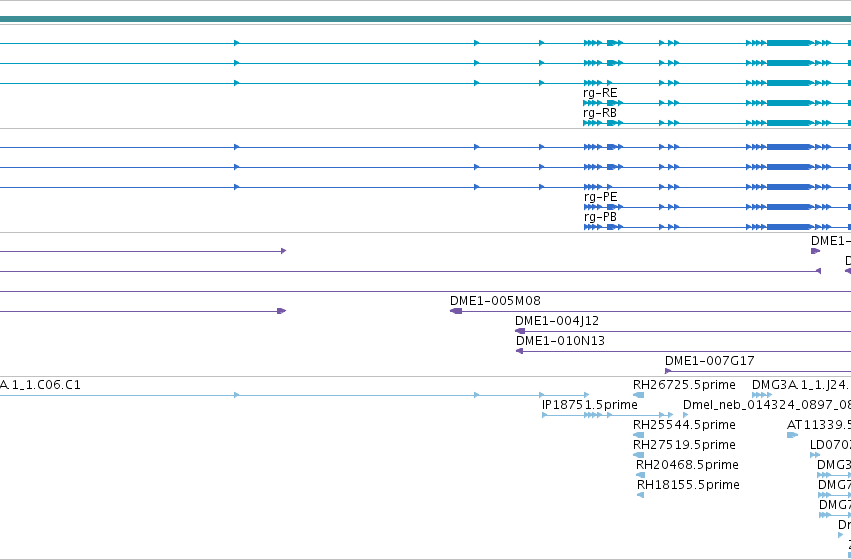Open the Dmel_neb_014324_0897 feature label
Screen dimensions: 851x560
(x=766, y=405)
